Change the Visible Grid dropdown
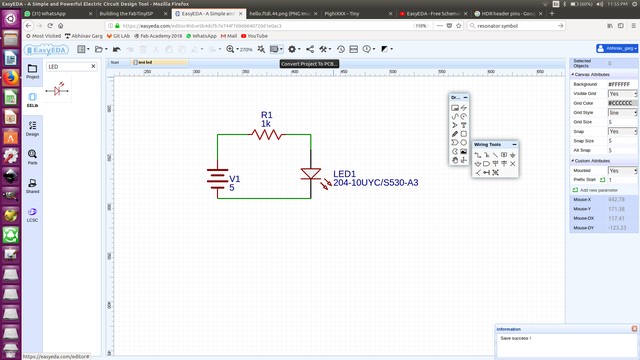This screenshot has height=360, width=640. coord(622,94)
